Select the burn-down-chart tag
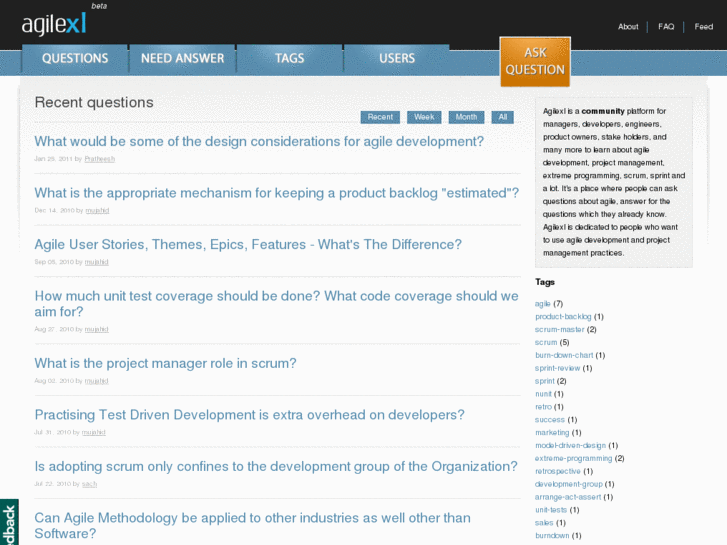 [x=564, y=355]
